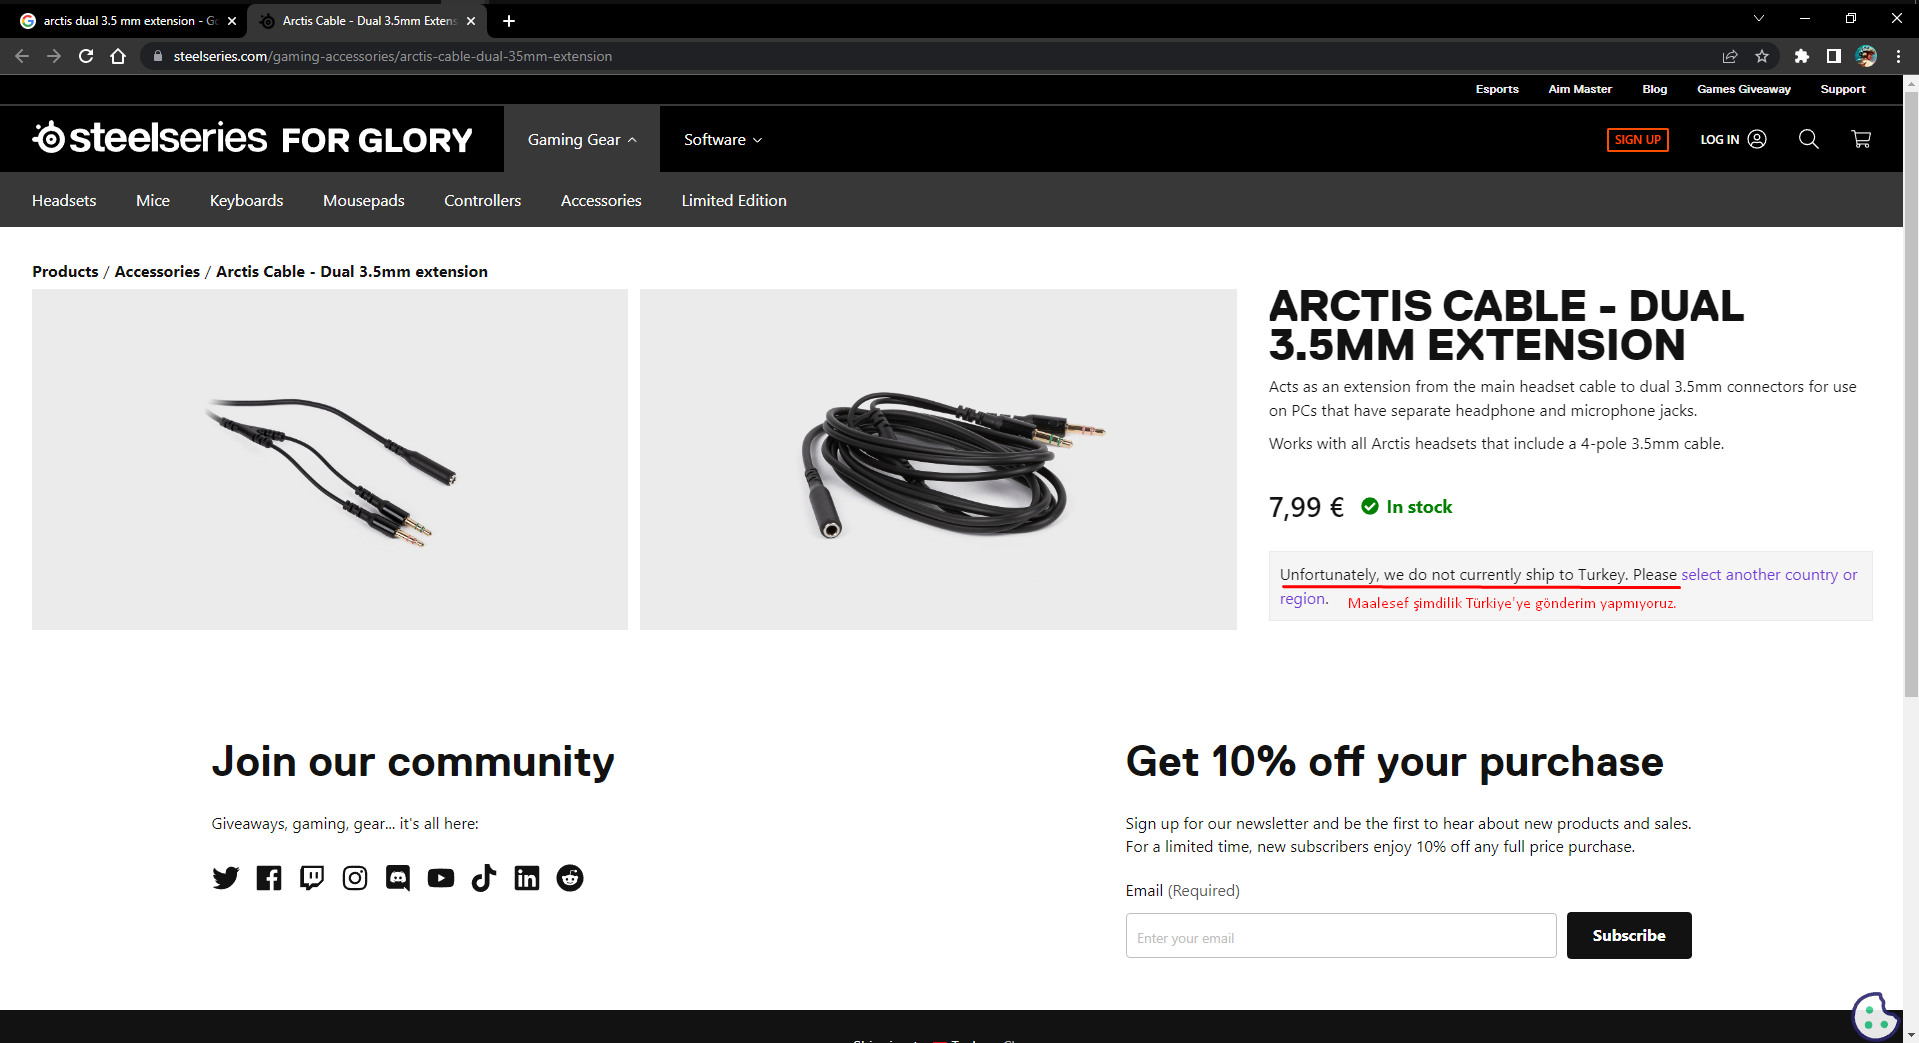1919x1043 pixels.
Task: Open the shopping cart icon
Action: (x=1860, y=139)
